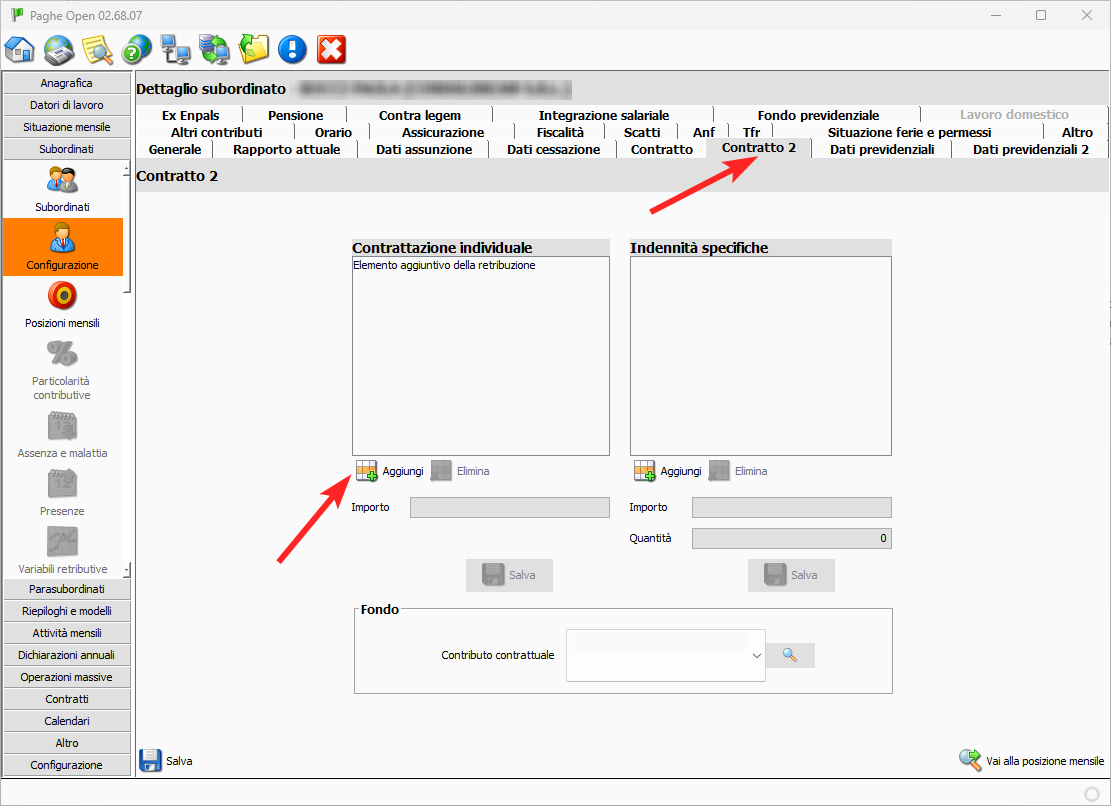Expand the Contributo contrattuale dropdown
The image size is (1111, 806).
click(x=754, y=655)
